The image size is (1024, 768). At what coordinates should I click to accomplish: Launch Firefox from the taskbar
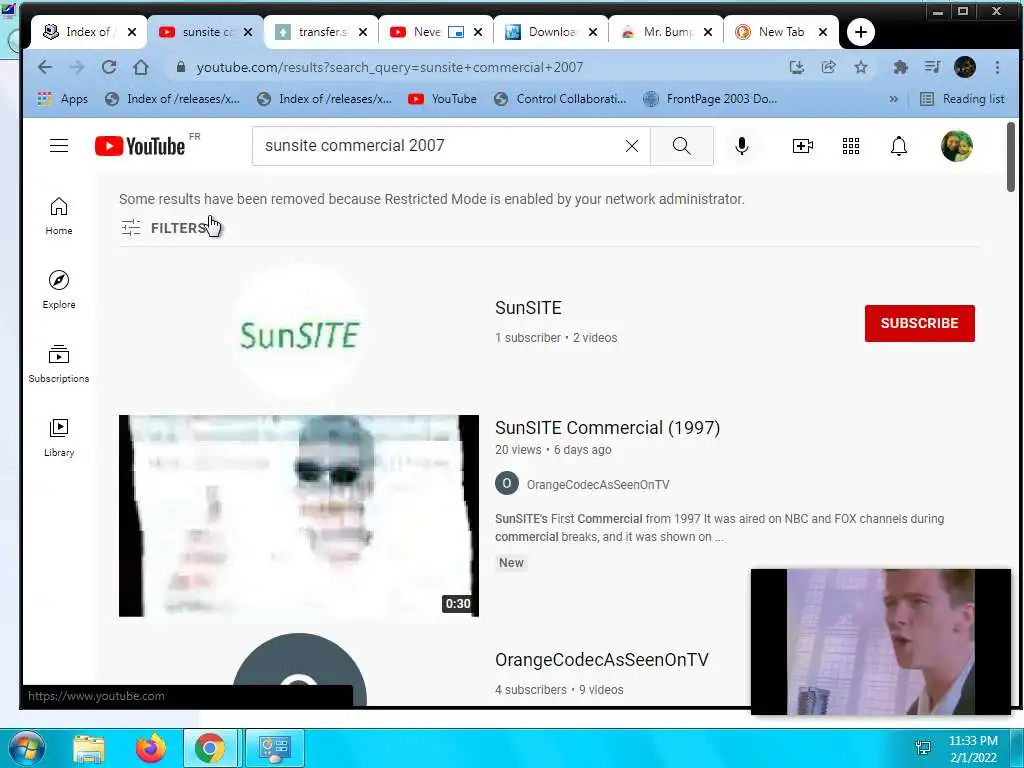click(151, 748)
